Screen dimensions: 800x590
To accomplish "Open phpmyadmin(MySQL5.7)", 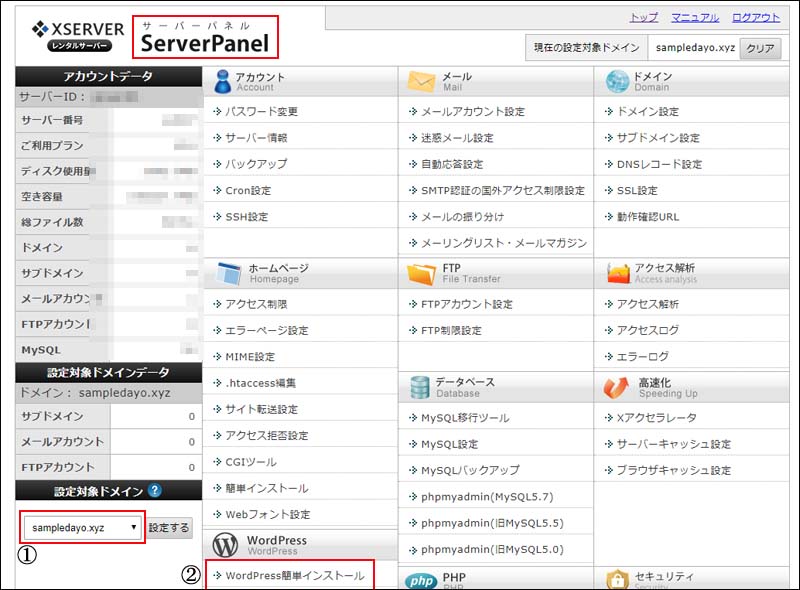I will [487, 497].
